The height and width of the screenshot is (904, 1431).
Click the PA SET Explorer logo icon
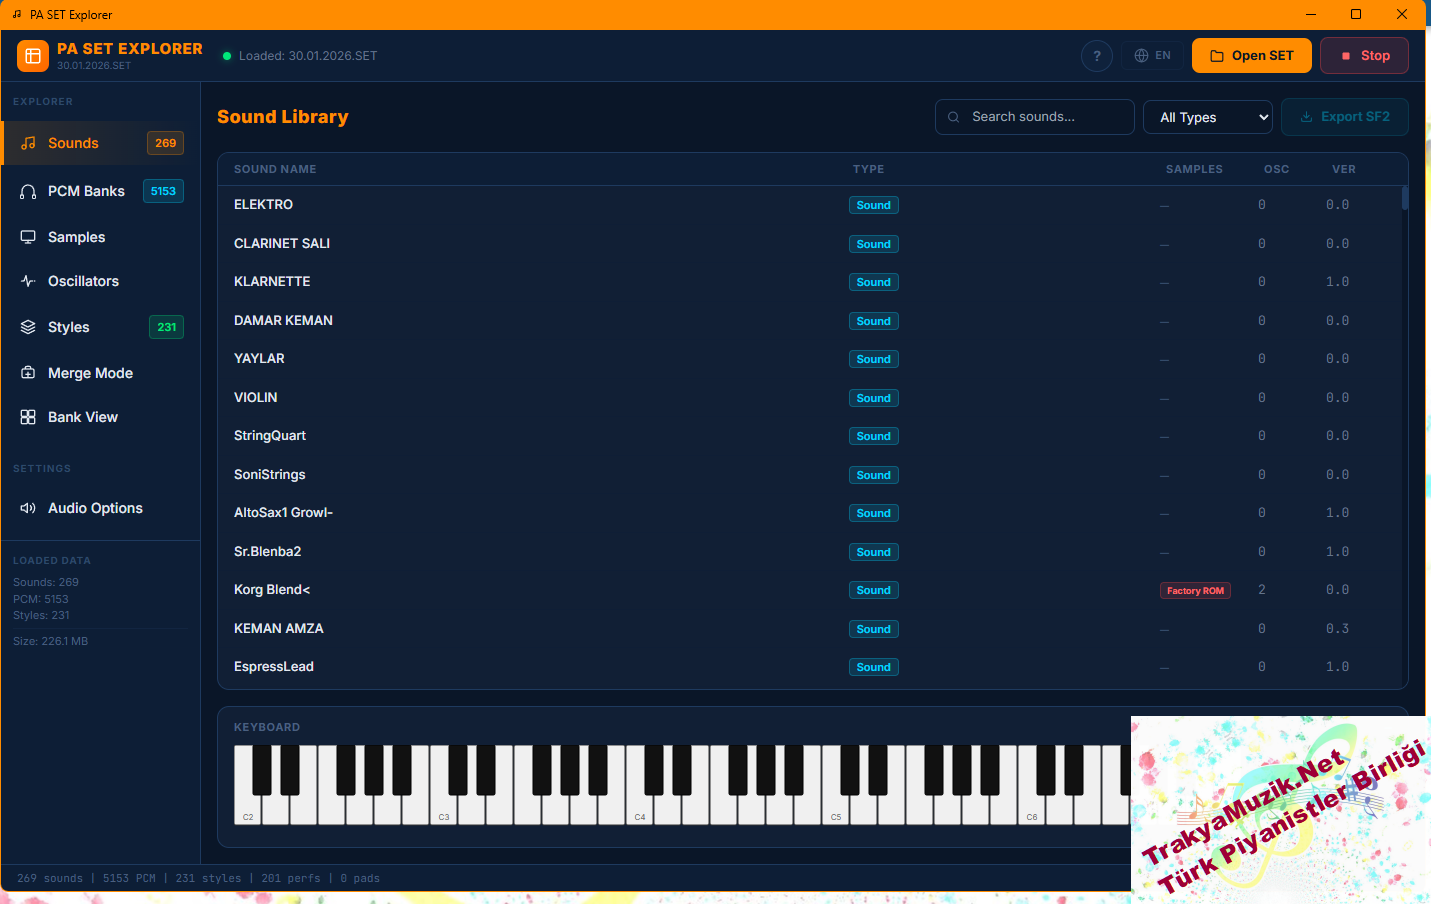click(32, 56)
